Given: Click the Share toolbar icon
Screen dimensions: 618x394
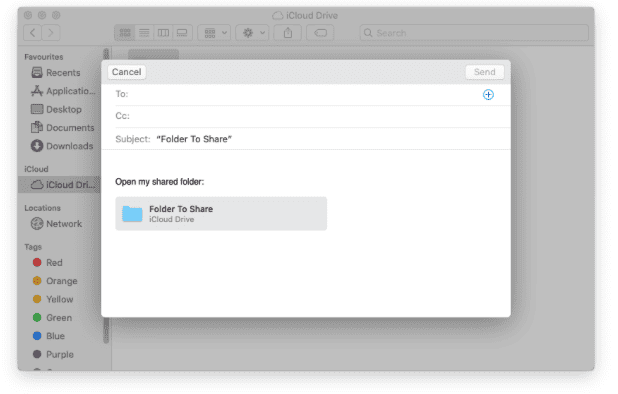Looking at the screenshot, I should pos(288,33).
